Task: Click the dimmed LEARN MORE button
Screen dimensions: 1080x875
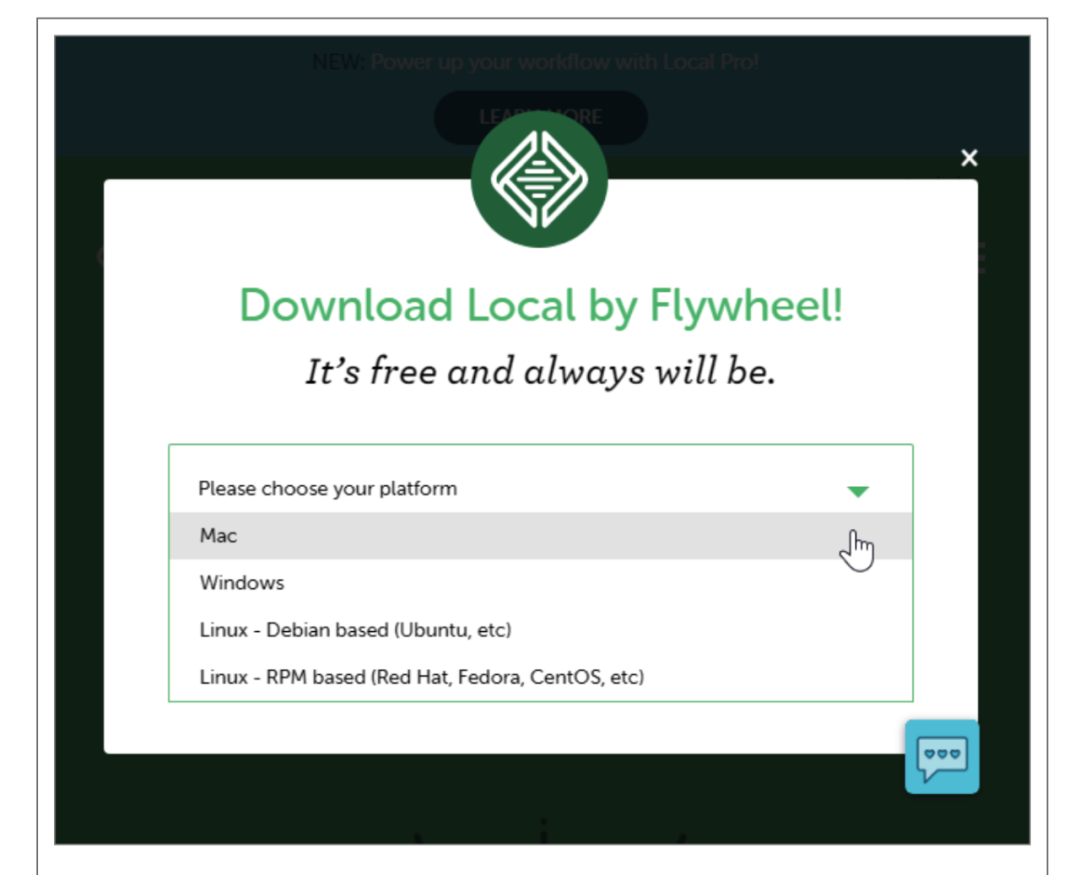Action: pos(541,116)
